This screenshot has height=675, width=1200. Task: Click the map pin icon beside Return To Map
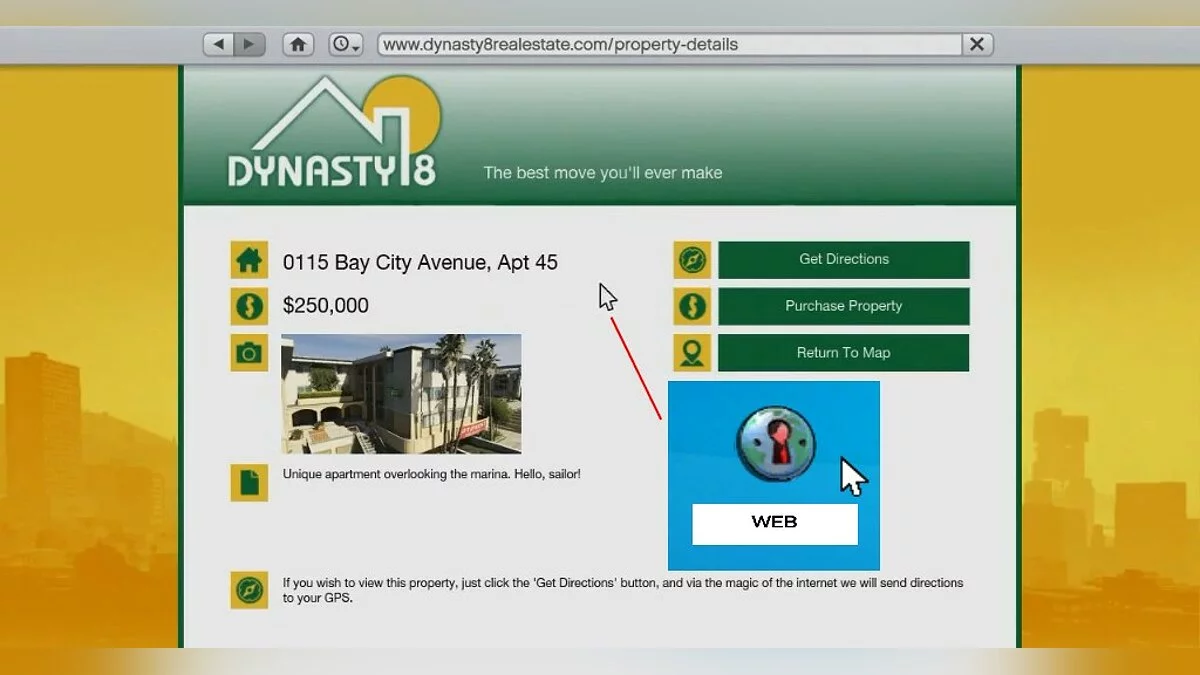coord(692,352)
